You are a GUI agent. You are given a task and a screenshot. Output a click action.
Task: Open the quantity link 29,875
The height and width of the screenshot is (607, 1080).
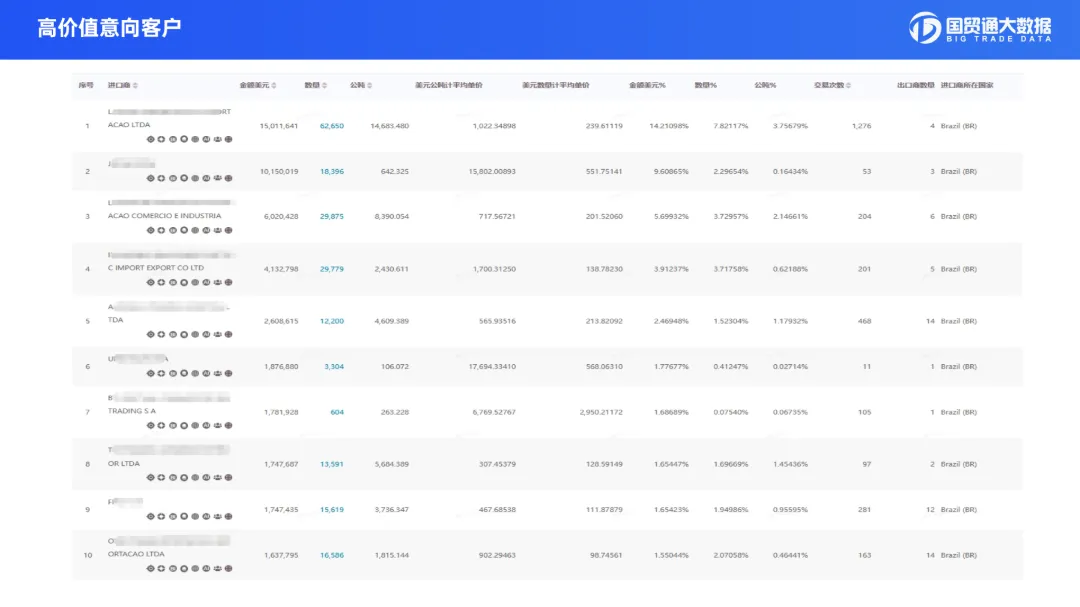click(331, 216)
